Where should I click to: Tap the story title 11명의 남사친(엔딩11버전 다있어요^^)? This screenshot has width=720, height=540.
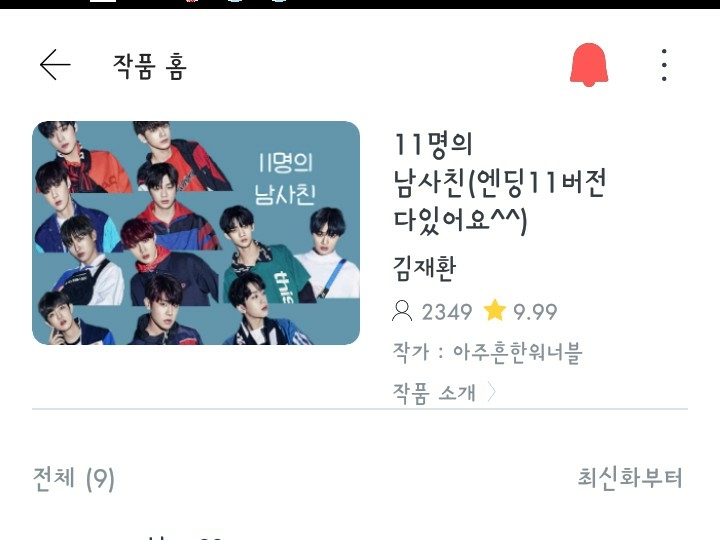500,184
